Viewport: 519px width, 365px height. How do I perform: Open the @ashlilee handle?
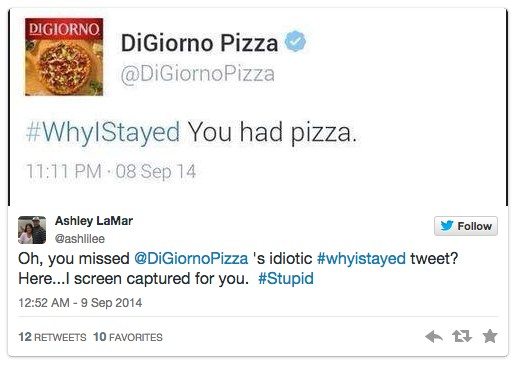point(80,239)
